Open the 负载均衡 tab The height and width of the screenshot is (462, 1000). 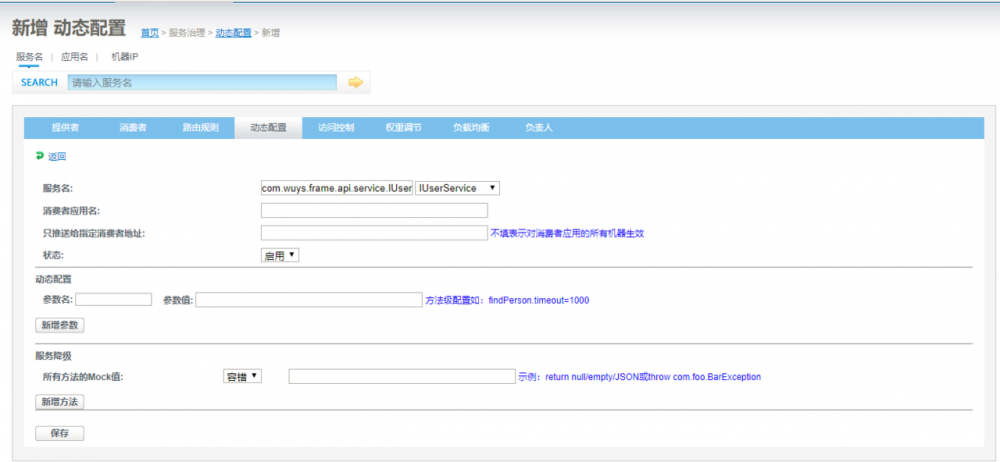click(x=471, y=128)
